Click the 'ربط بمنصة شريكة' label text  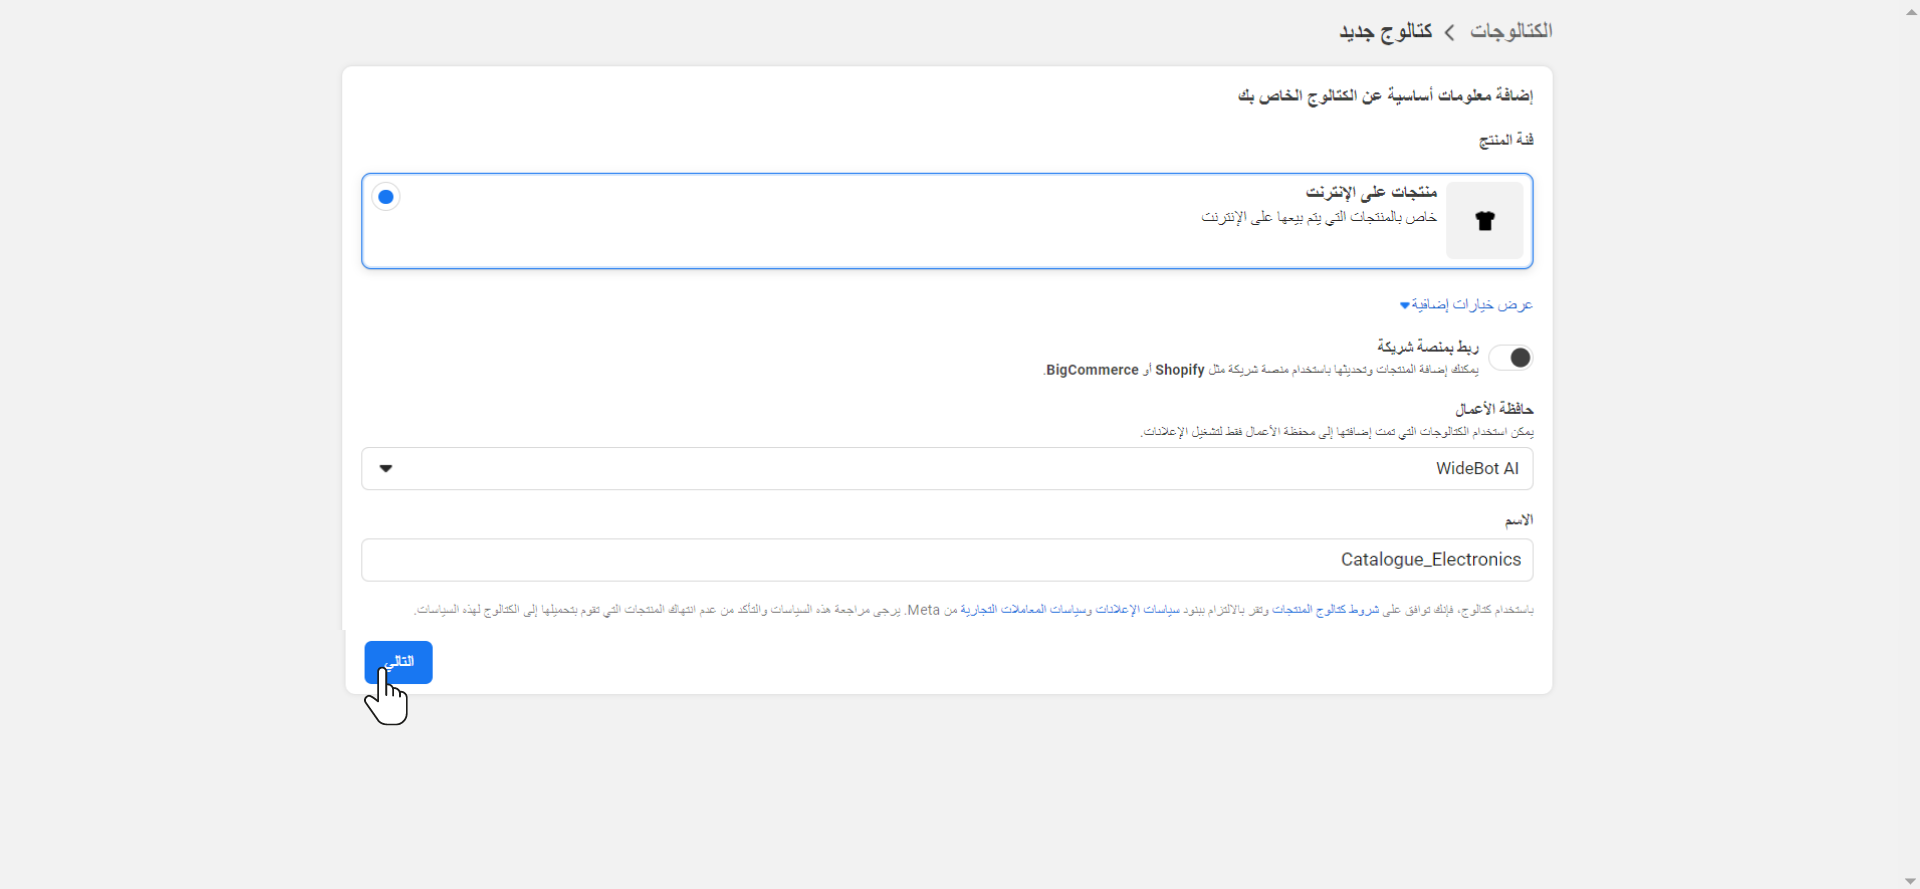coord(1427,347)
